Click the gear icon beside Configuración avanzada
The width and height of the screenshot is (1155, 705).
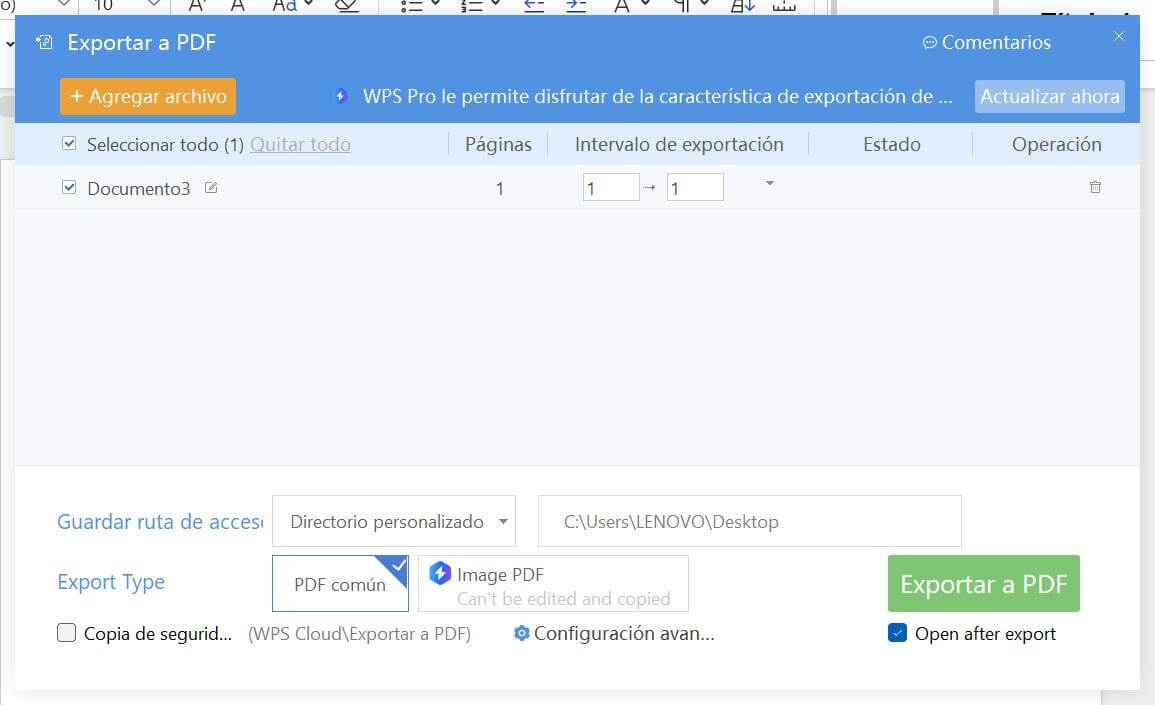(521, 633)
